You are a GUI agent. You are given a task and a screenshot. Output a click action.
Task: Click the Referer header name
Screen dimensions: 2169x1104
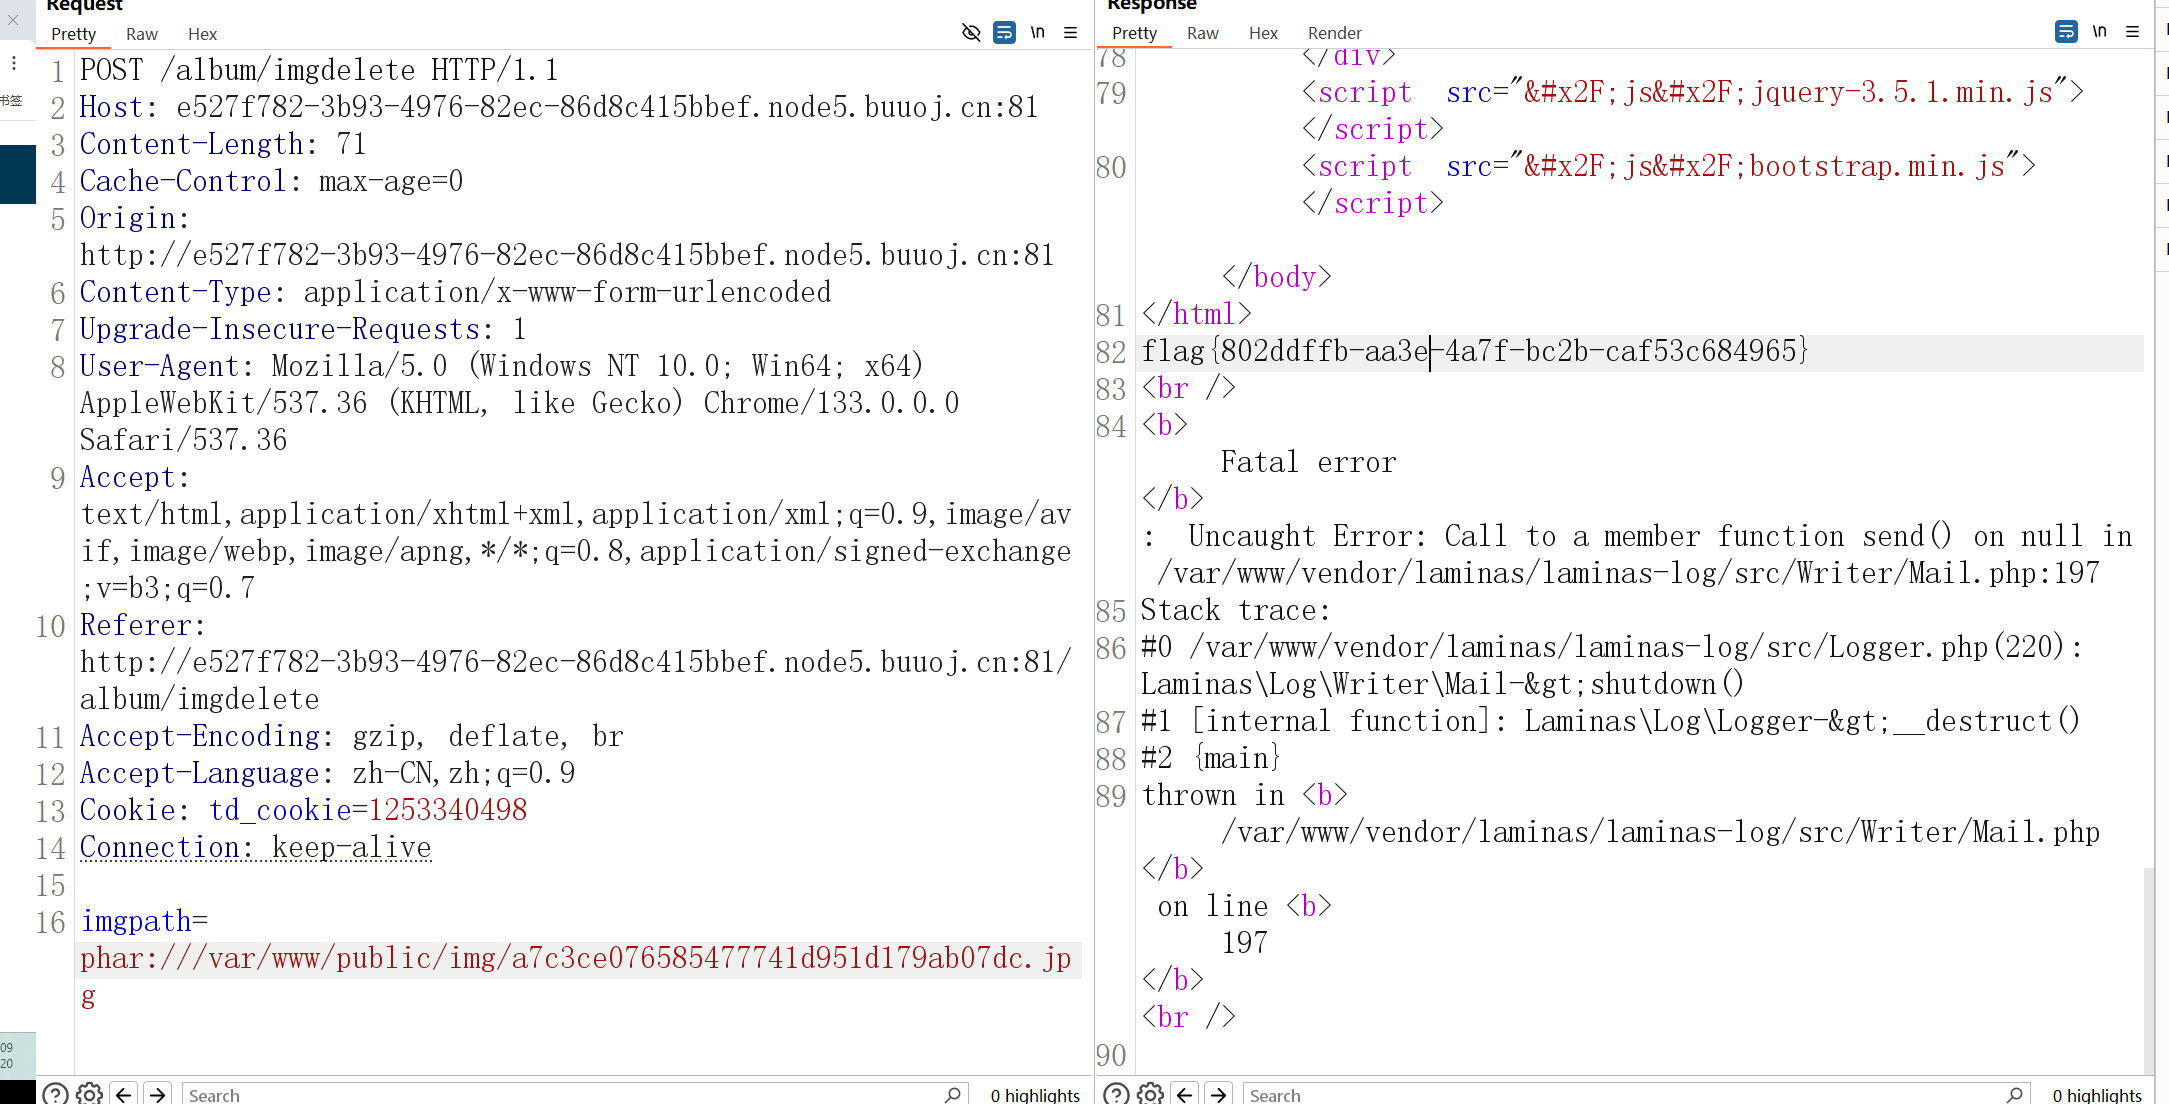[x=135, y=625]
